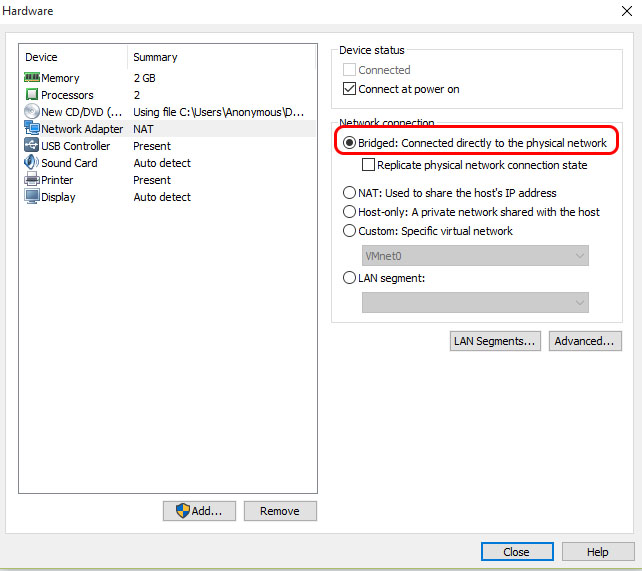Enable Replicate physical network connection state
Screen dimensions: 642x571
tap(369, 165)
